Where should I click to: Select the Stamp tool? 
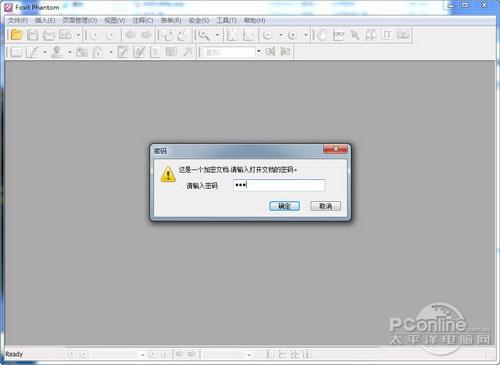tap(57, 52)
